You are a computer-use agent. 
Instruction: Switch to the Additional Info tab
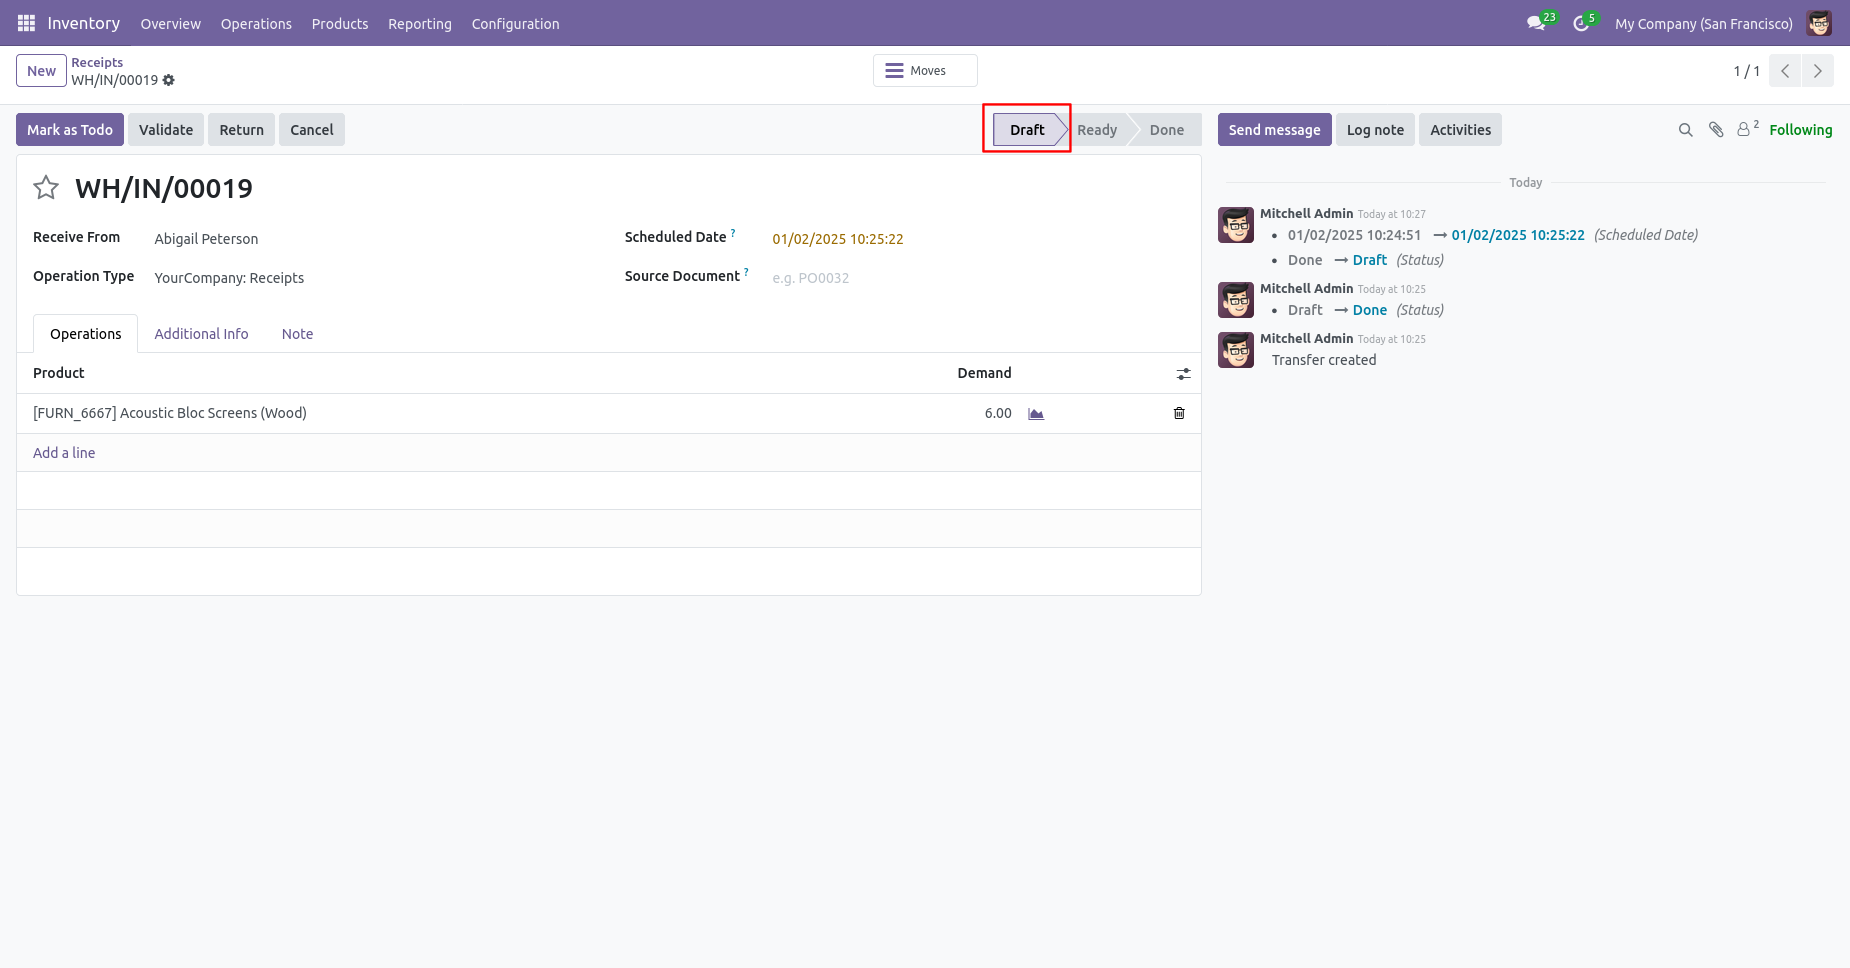201,334
